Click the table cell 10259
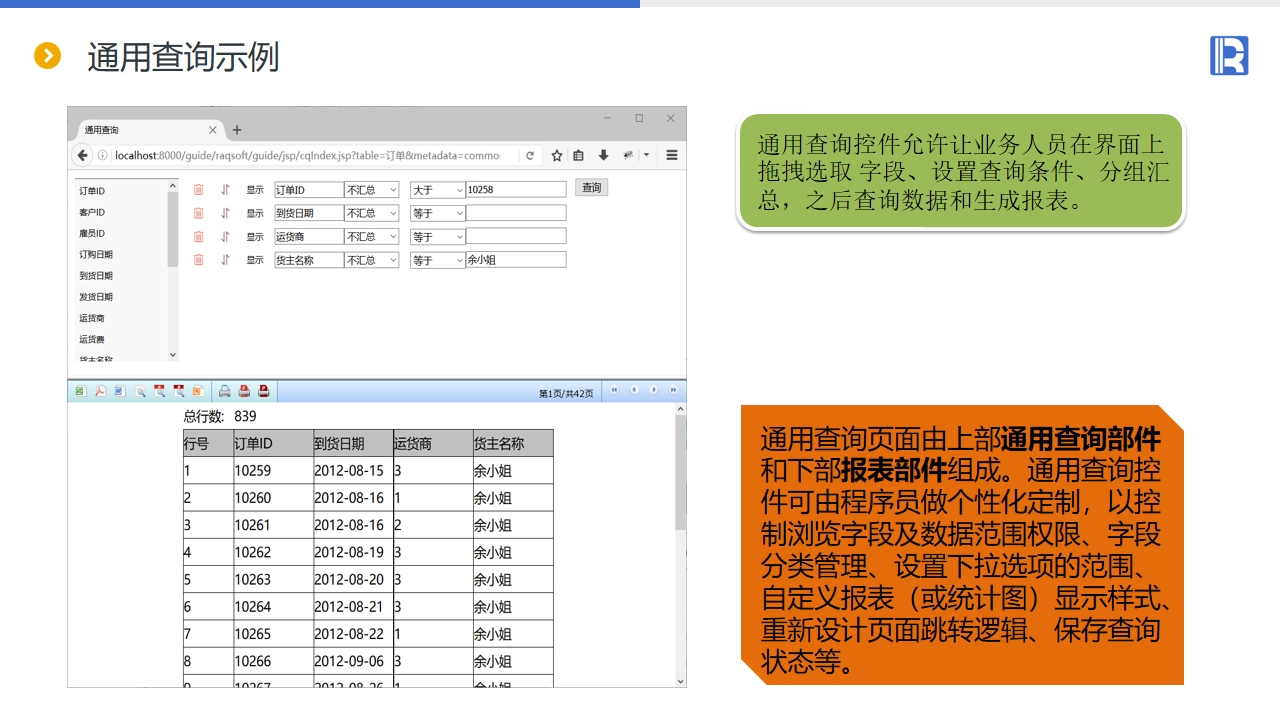Screen dimensions: 1280x720 [x=273, y=471]
